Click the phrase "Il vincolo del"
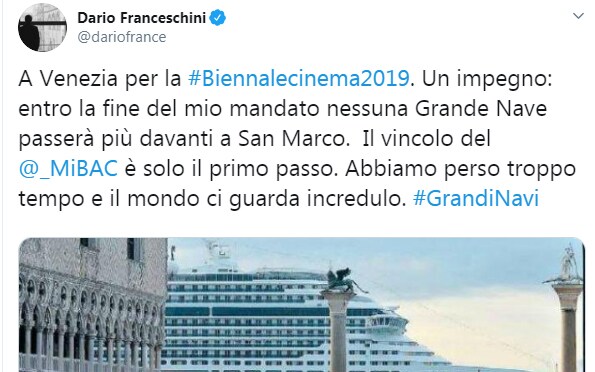The height and width of the screenshot is (372, 595). coord(427,139)
